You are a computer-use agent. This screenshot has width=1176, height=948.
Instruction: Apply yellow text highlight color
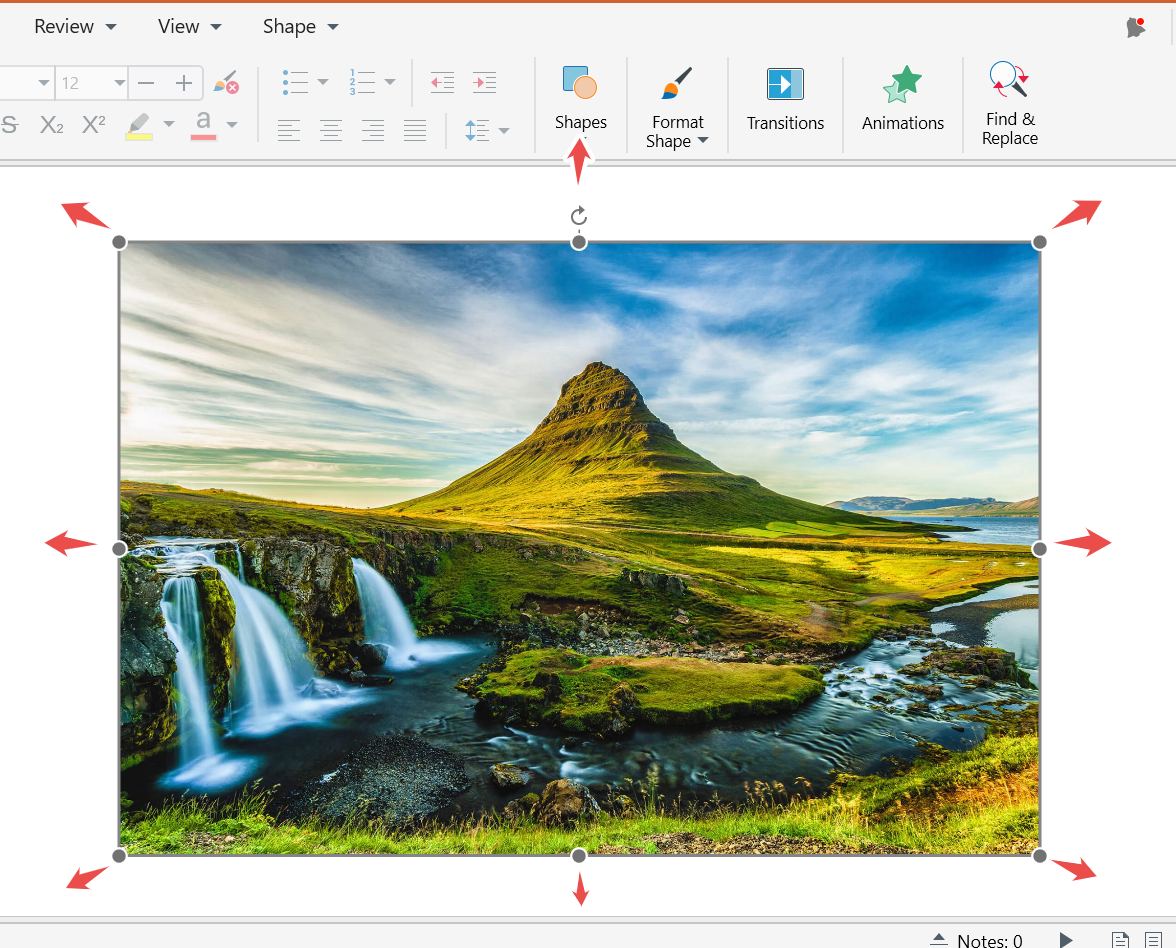tap(139, 126)
